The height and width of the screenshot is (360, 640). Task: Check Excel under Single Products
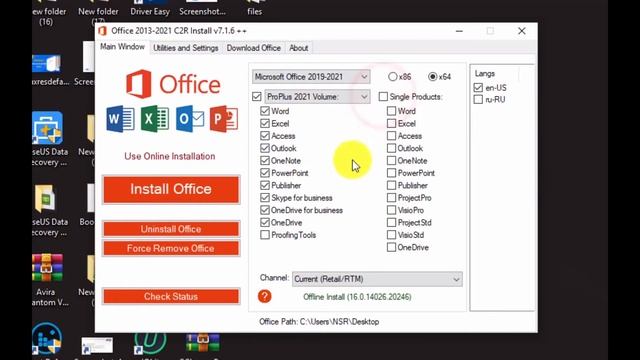tap(391, 123)
